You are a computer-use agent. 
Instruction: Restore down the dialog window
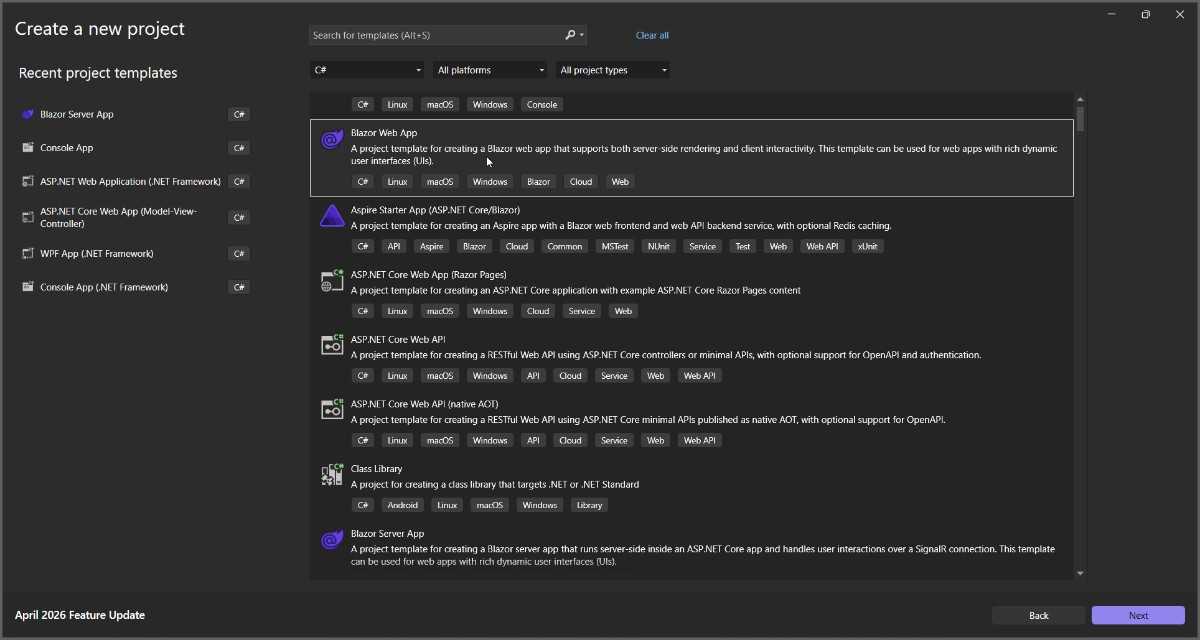point(1146,14)
